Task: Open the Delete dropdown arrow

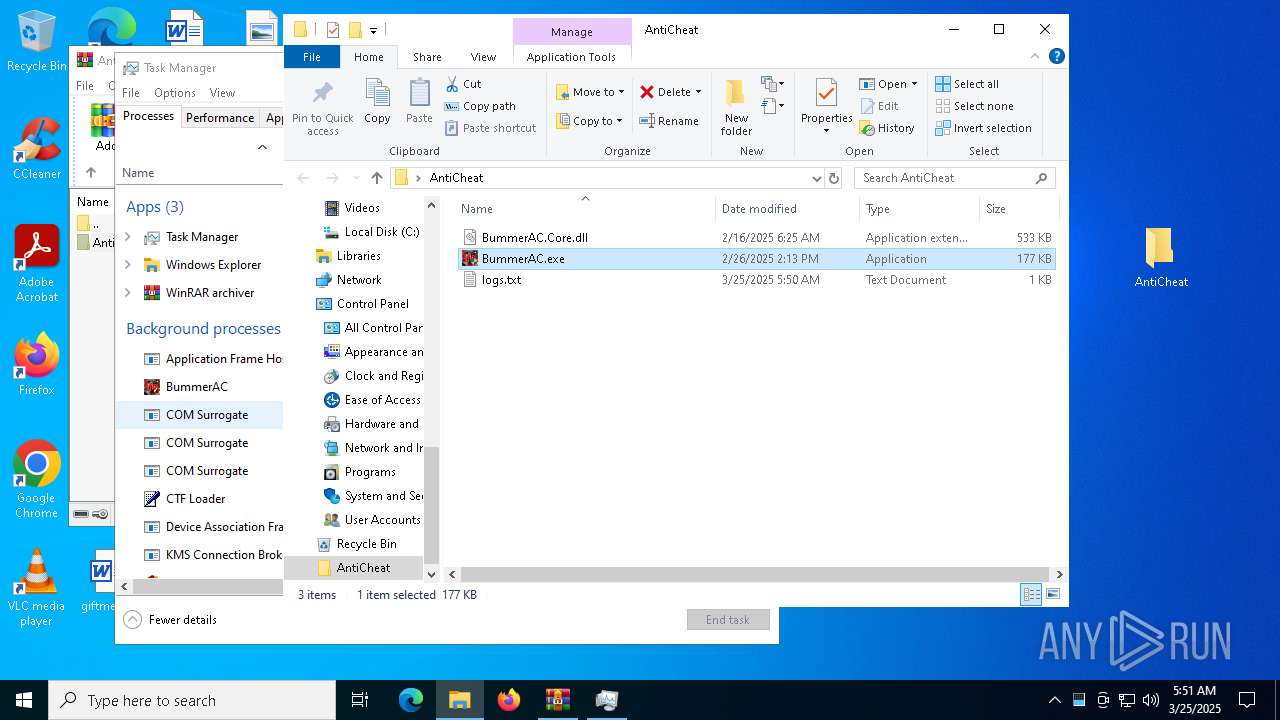Action: click(698, 92)
